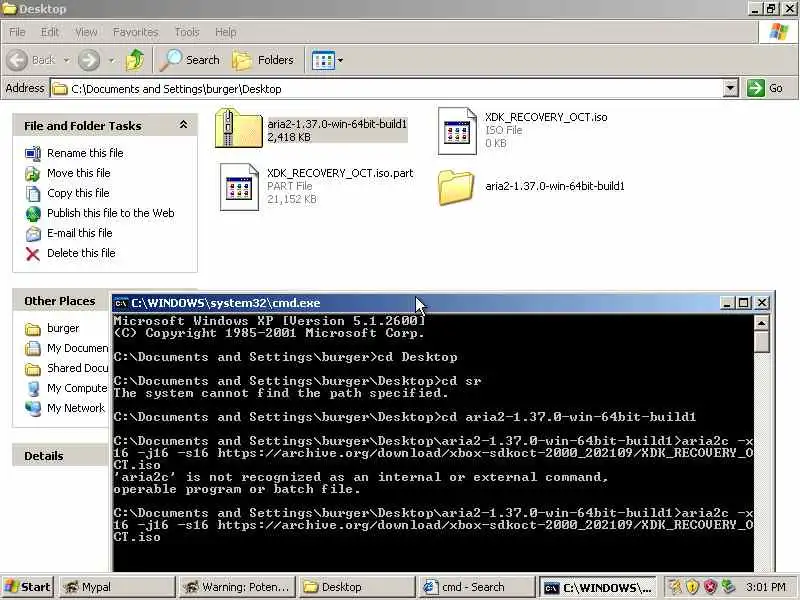Switch to C:\WINDOWS\... taskbar button

pyautogui.click(x=597, y=587)
